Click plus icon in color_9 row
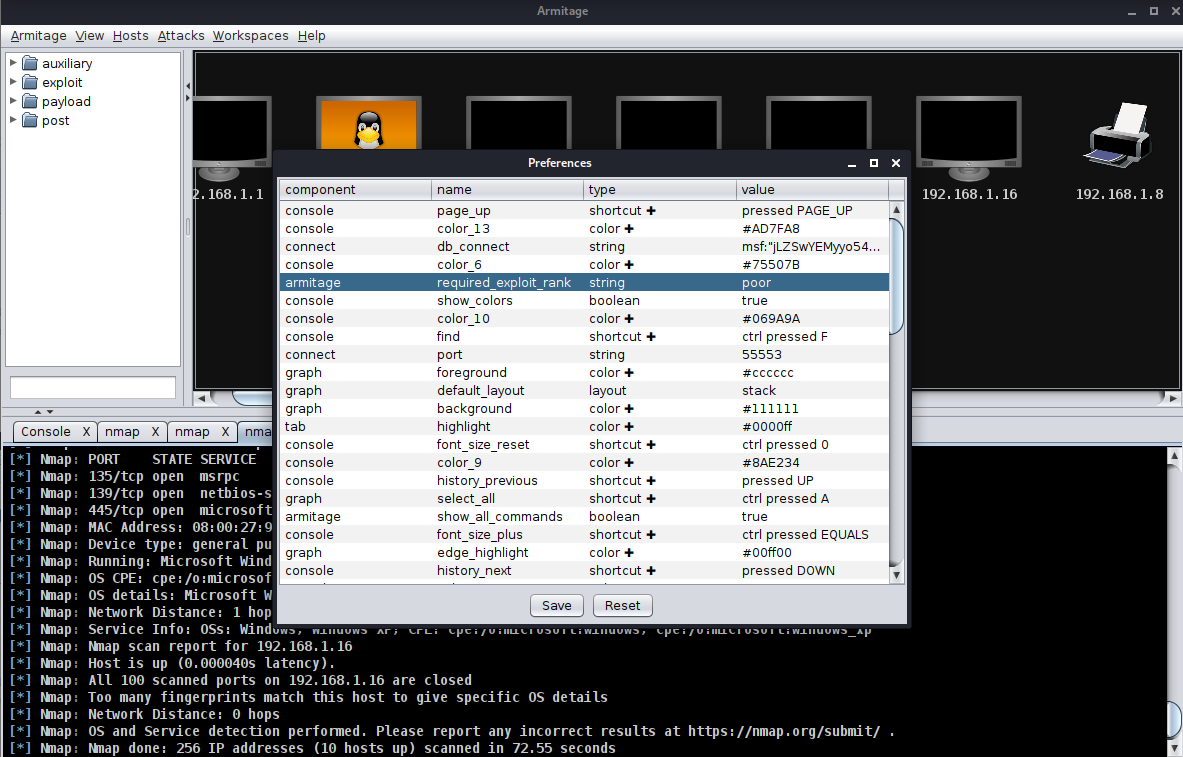Image resolution: width=1183 pixels, height=757 pixels. [x=629, y=463]
